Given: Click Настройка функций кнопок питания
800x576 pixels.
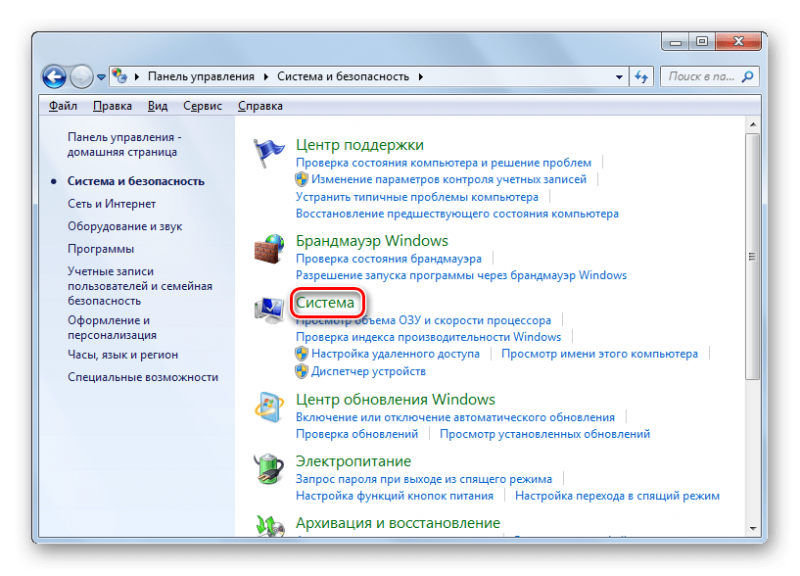Looking at the screenshot, I should click(394, 496).
